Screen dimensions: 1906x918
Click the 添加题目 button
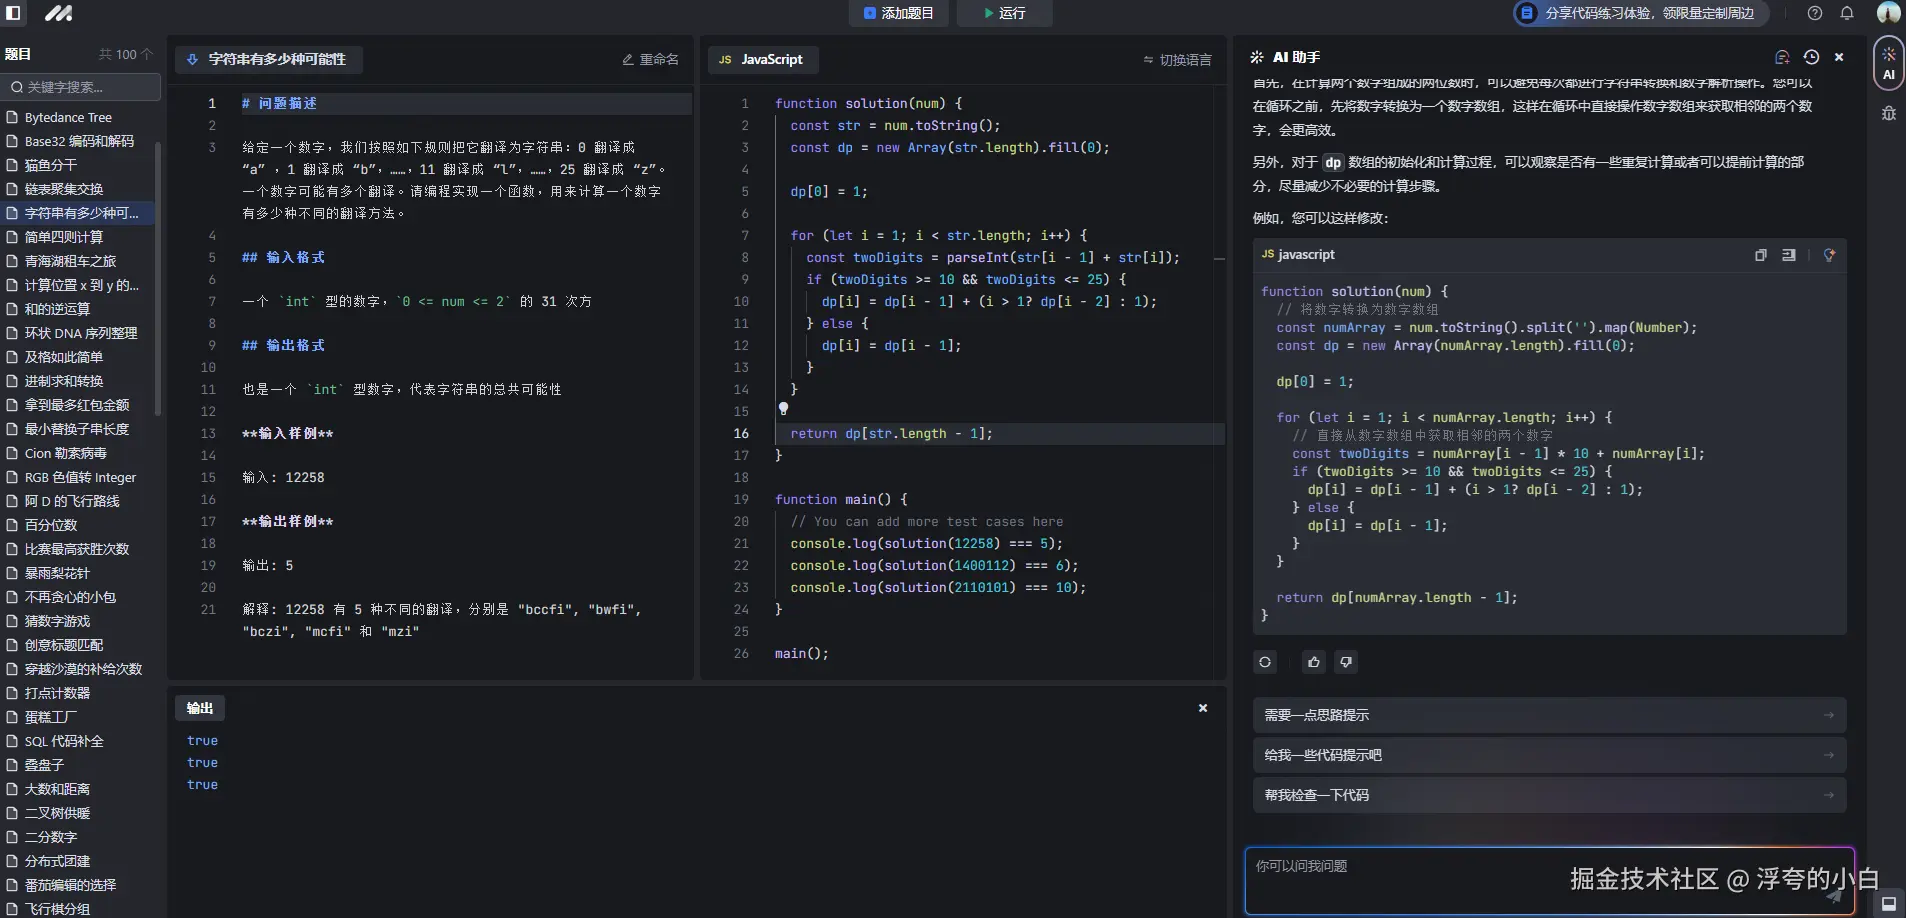click(898, 13)
